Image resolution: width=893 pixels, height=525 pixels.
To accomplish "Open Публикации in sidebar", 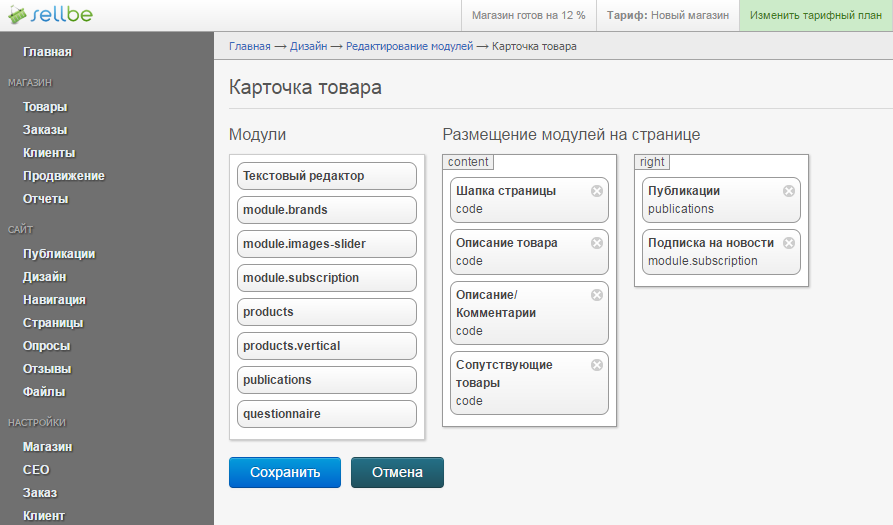I will click(59, 254).
